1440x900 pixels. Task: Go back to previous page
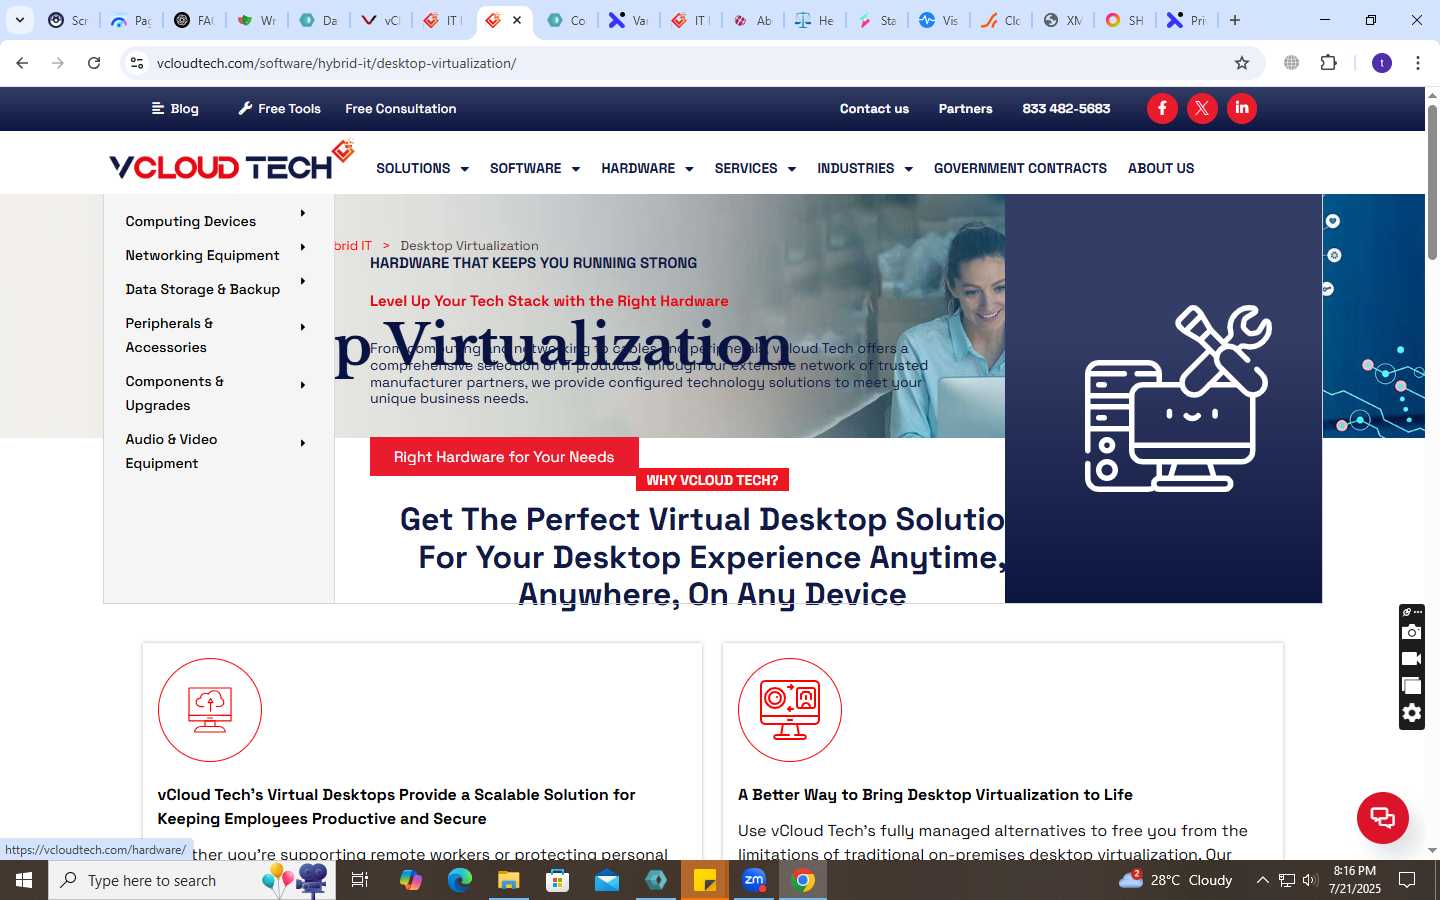(22, 63)
